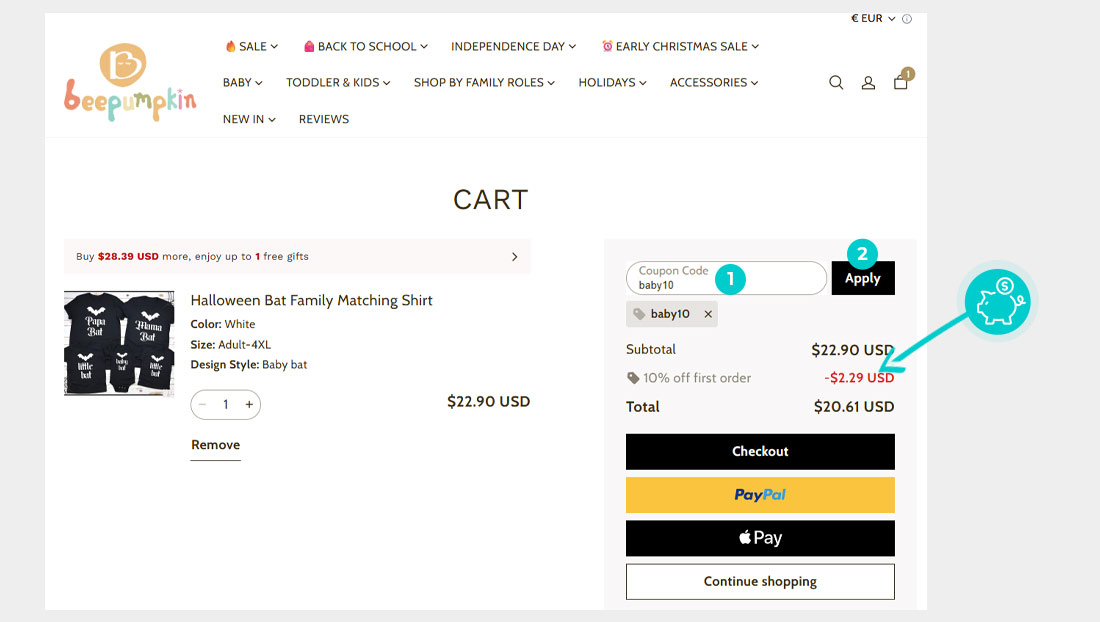Focus the Coupon Code input field
This screenshot has height=622, width=1100.
point(726,278)
